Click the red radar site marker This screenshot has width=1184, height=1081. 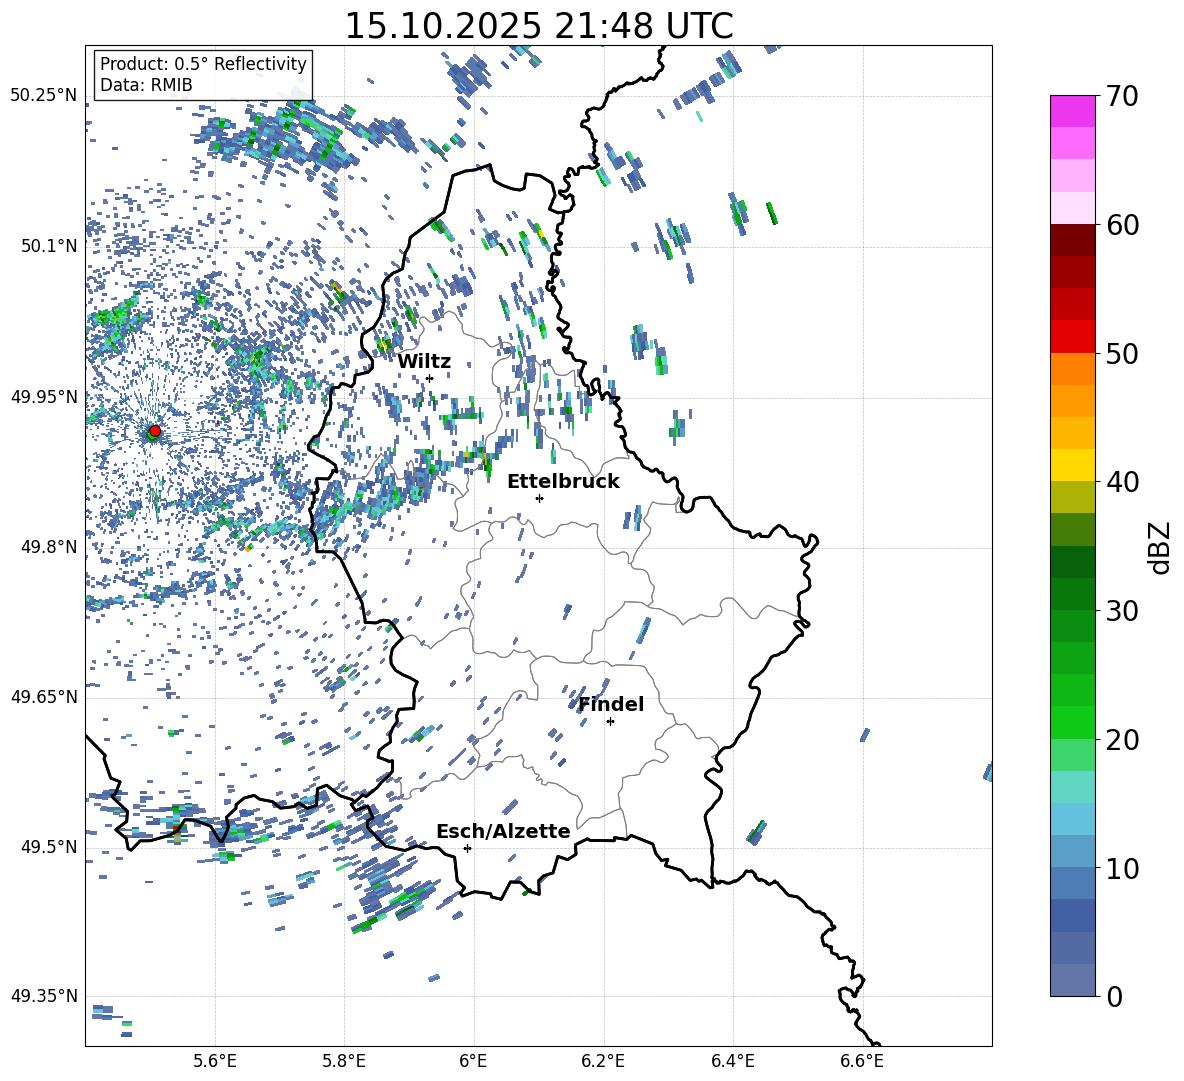point(154,431)
